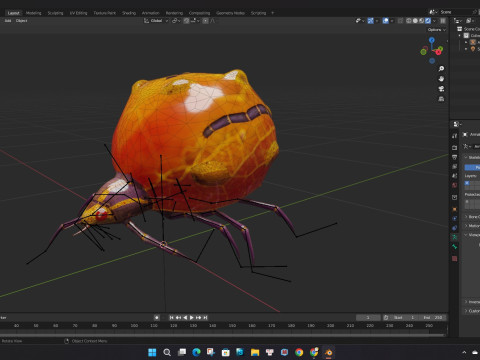Image resolution: width=480 pixels, height=360 pixels.
Task: Open the Output properties tab icon
Action: pos(455,157)
